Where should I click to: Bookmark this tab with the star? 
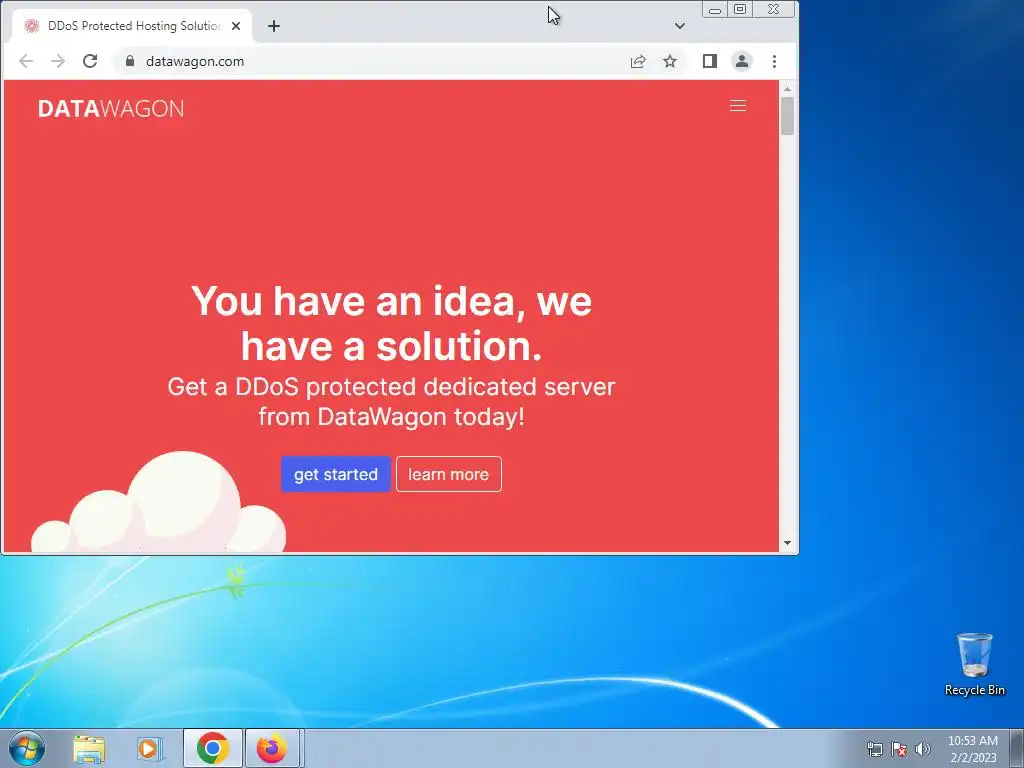pos(670,61)
